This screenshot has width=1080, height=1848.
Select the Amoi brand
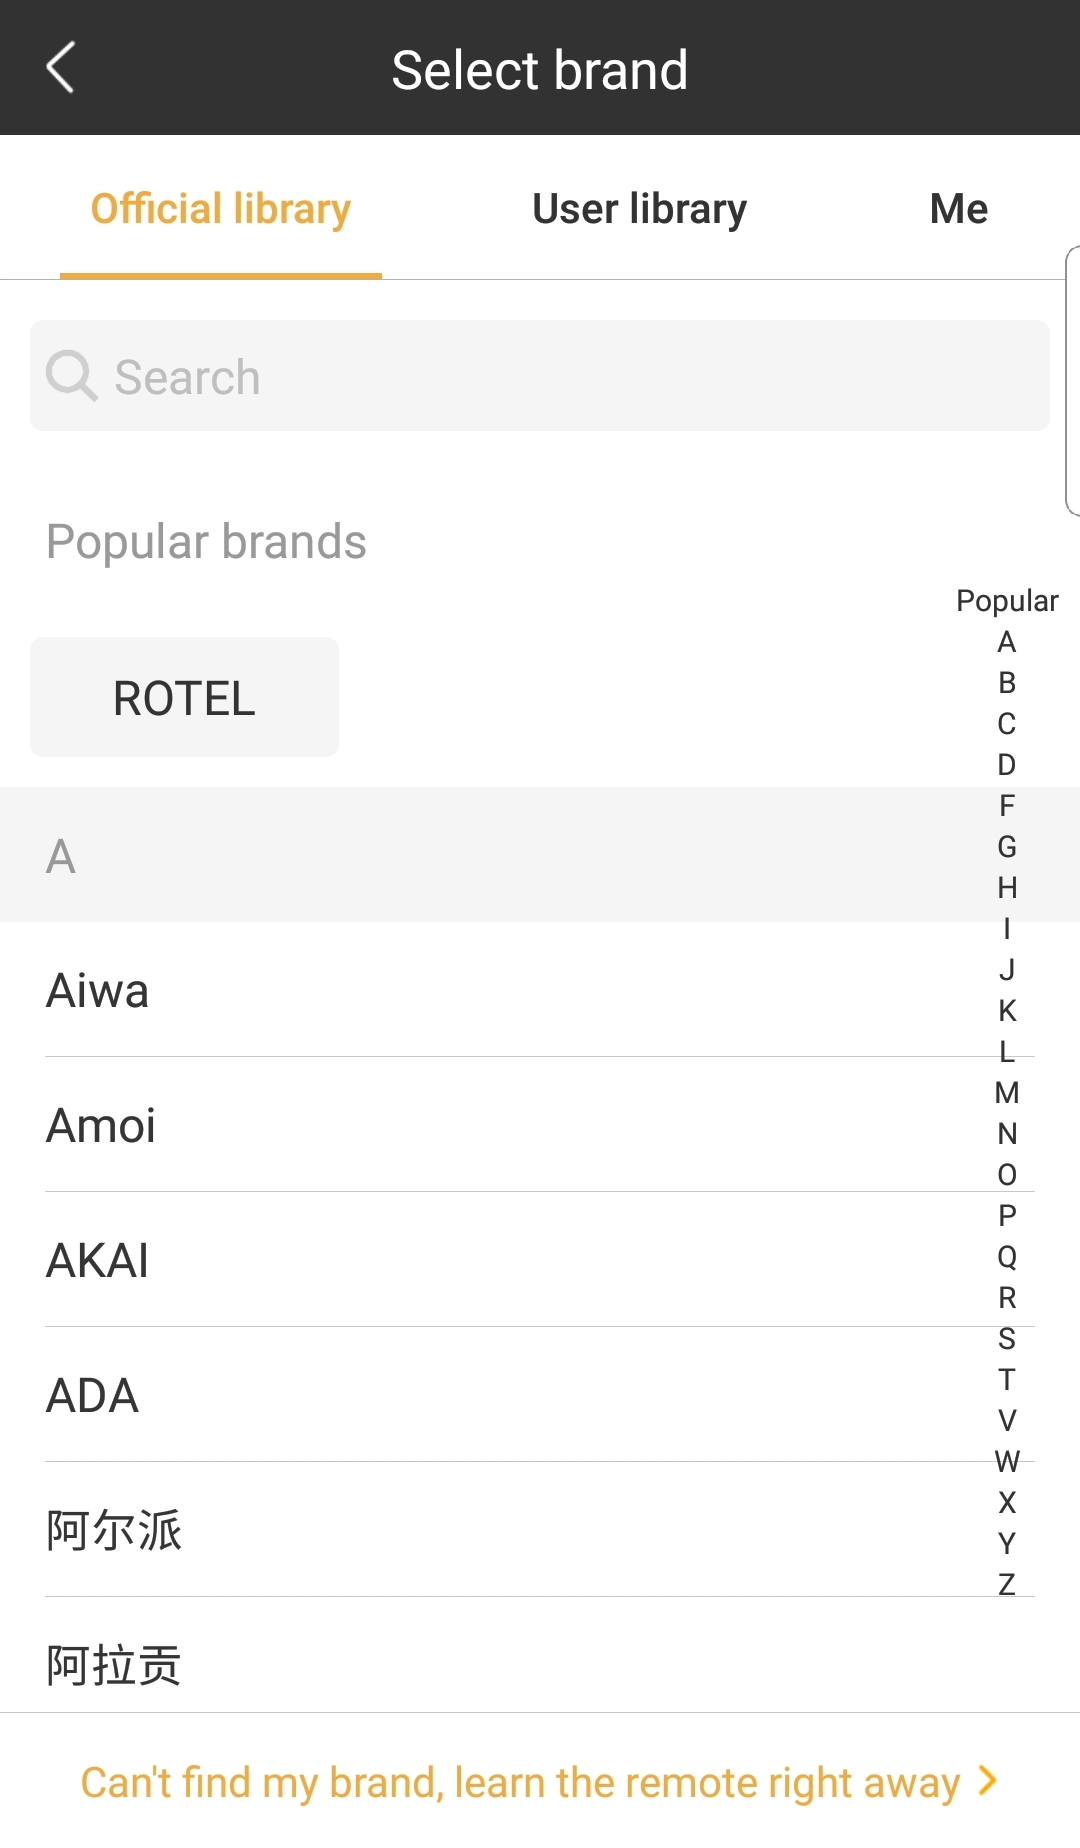(x=101, y=1126)
